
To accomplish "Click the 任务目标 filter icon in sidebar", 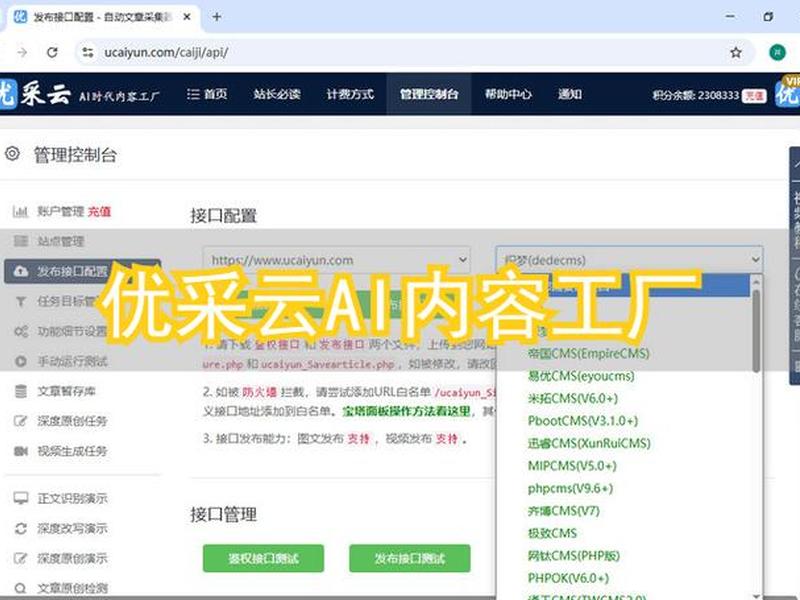I will click(x=20, y=302).
